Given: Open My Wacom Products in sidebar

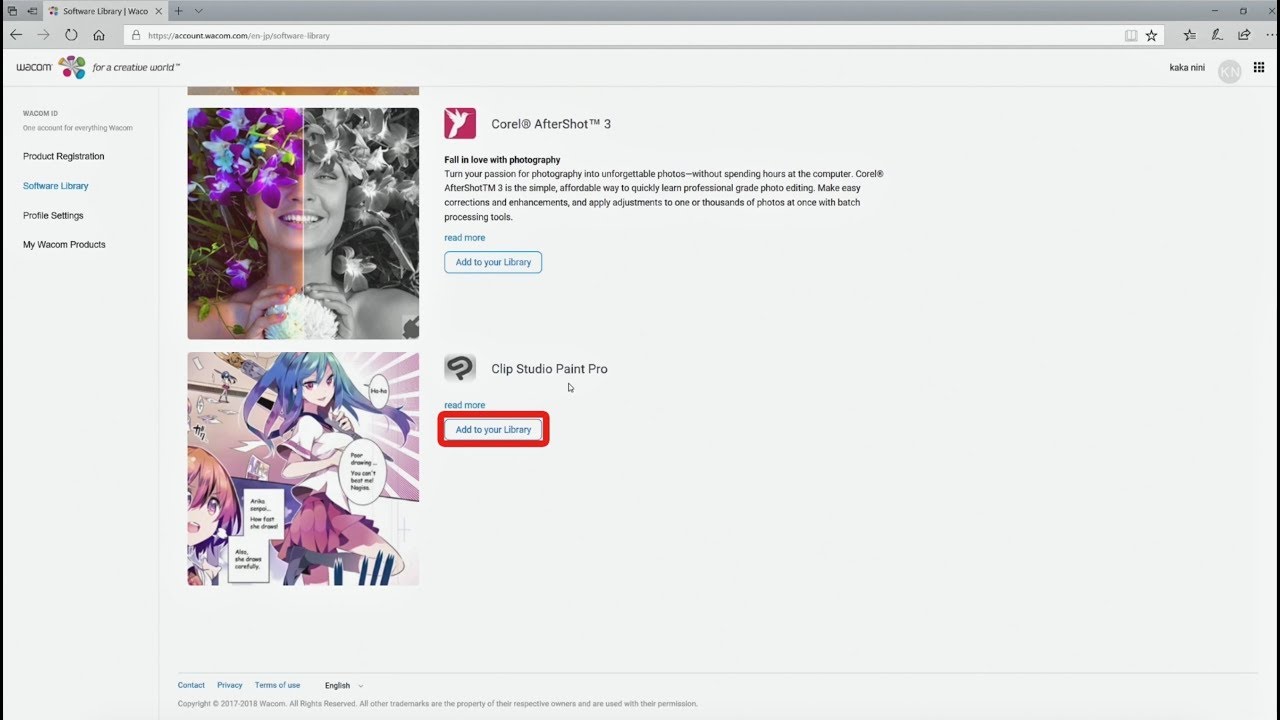Looking at the screenshot, I should tap(64, 244).
